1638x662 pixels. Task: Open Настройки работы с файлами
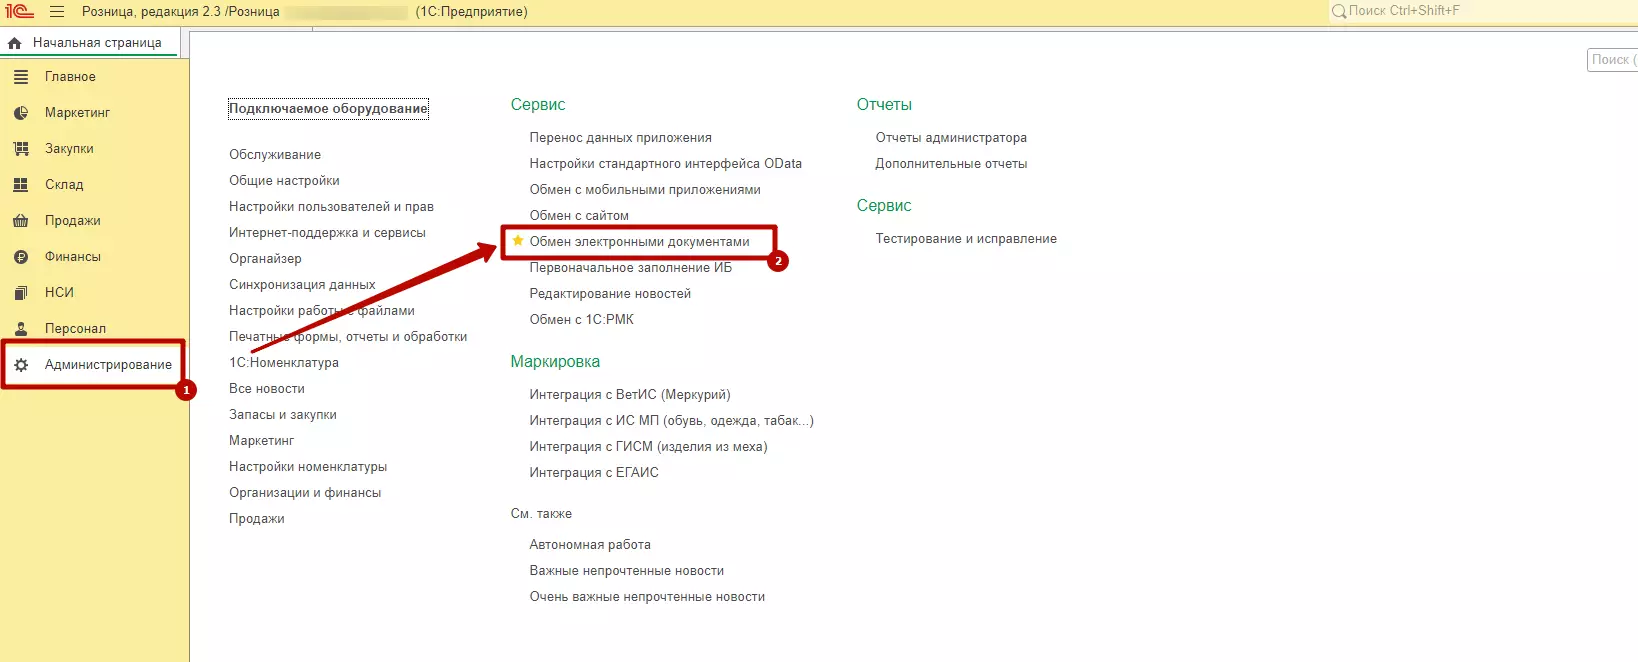click(322, 311)
